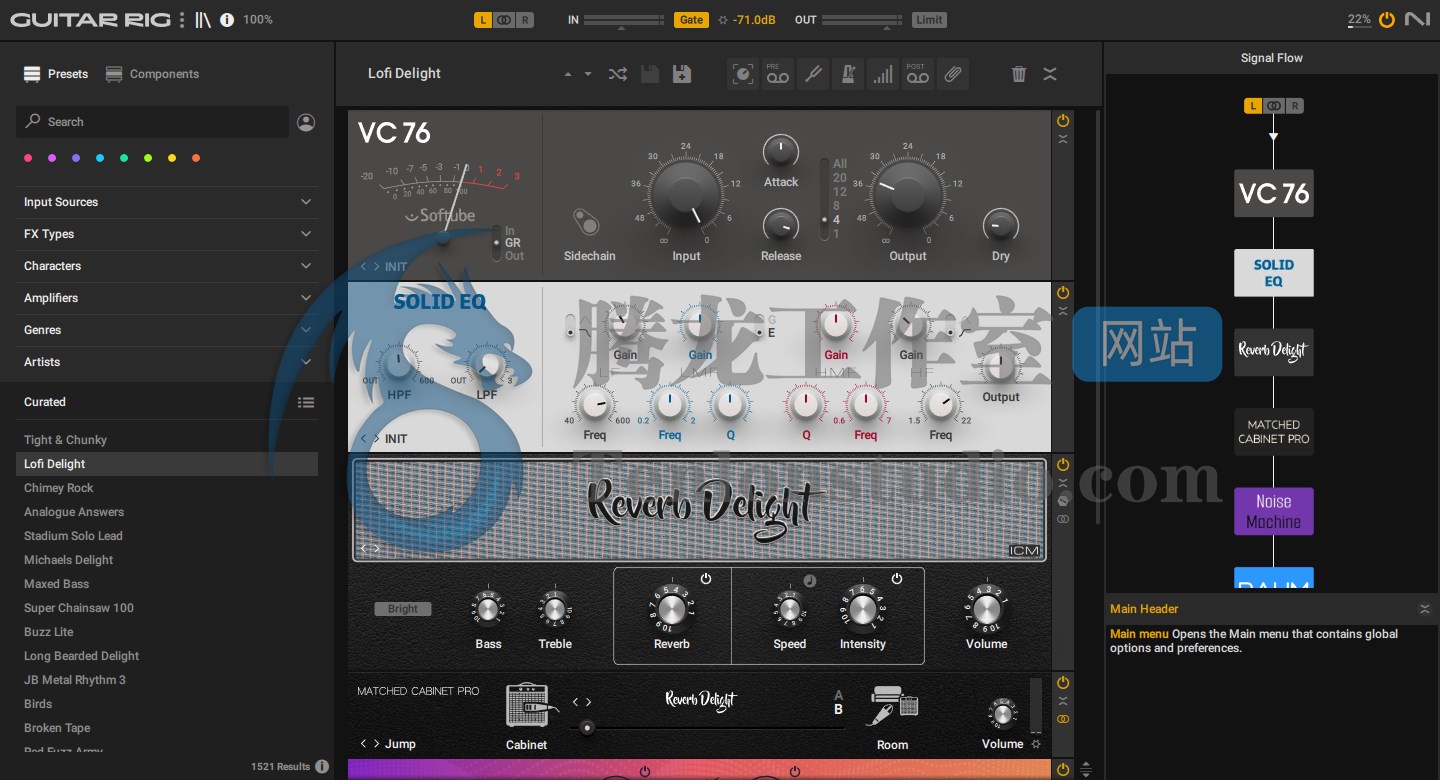Save the current preset (floppy icon)

click(649, 74)
